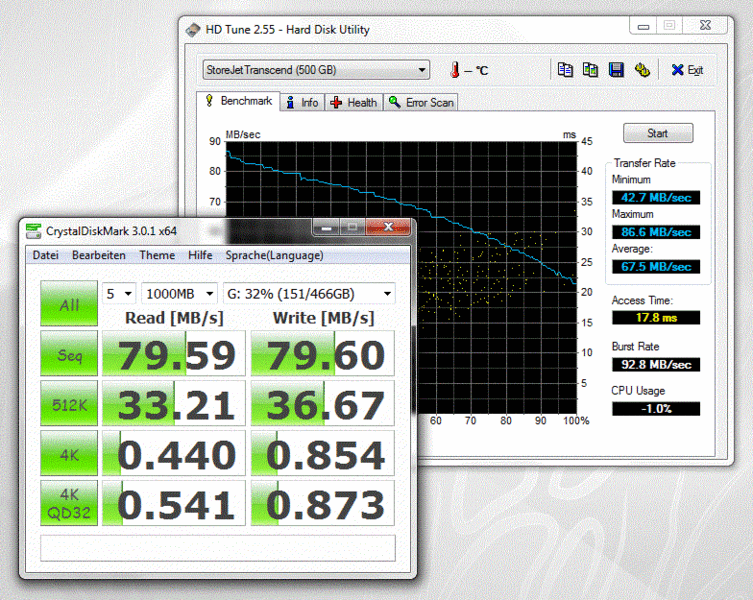Image resolution: width=753 pixels, height=600 pixels.
Task: Start the HD Tune benchmark
Action: 658,133
